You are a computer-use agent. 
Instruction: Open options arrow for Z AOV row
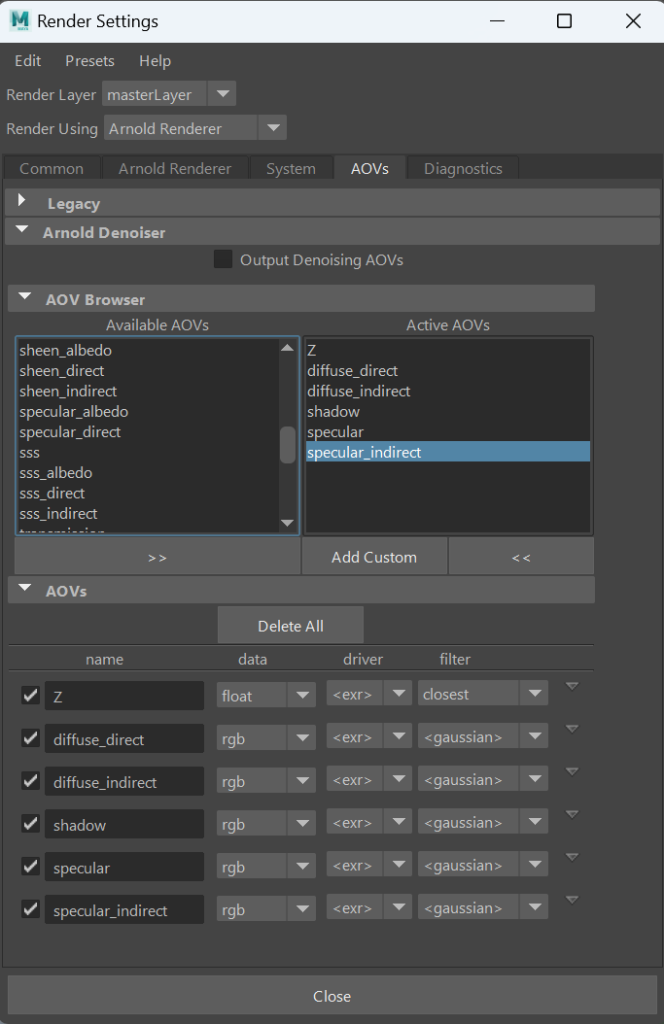pyautogui.click(x=572, y=686)
